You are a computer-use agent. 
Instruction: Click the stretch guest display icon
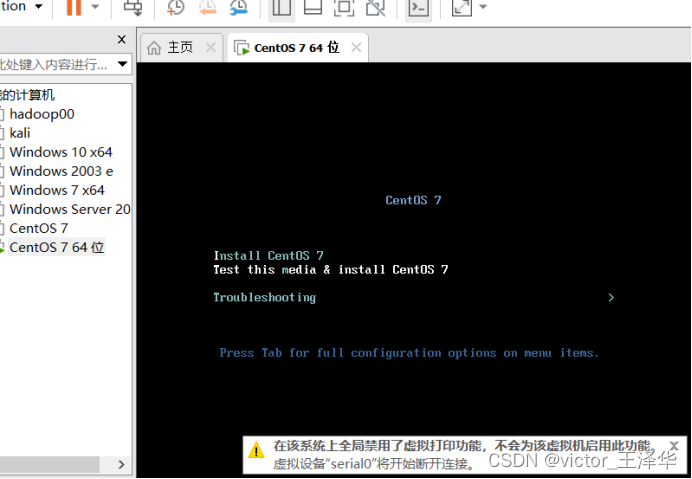[462, 7]
